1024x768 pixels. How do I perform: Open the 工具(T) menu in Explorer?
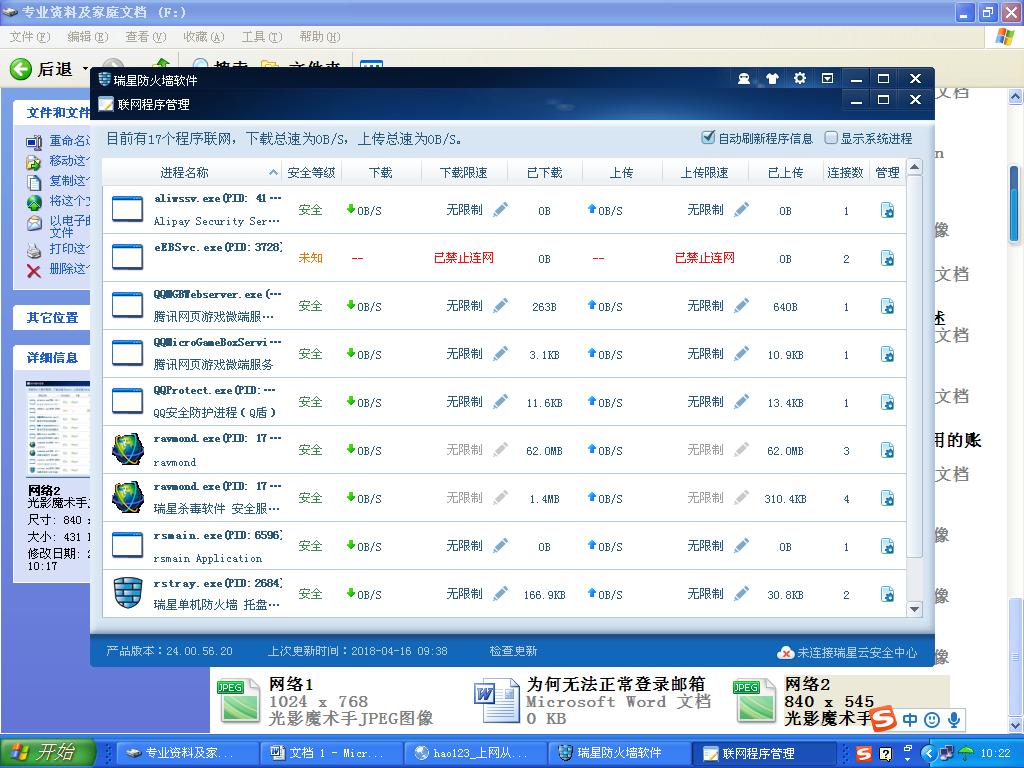tap(261, 37)
